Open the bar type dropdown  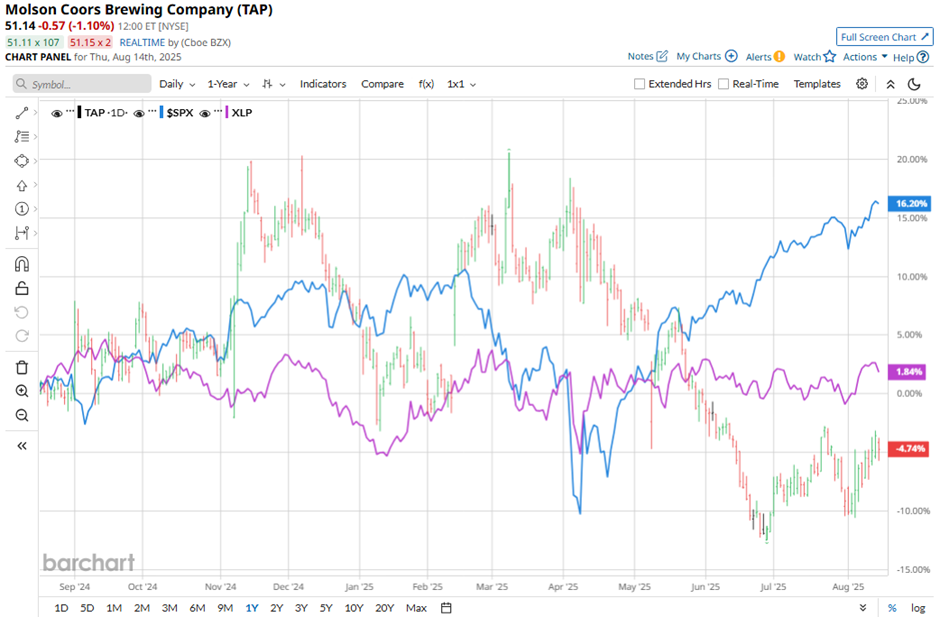(274, 84)
